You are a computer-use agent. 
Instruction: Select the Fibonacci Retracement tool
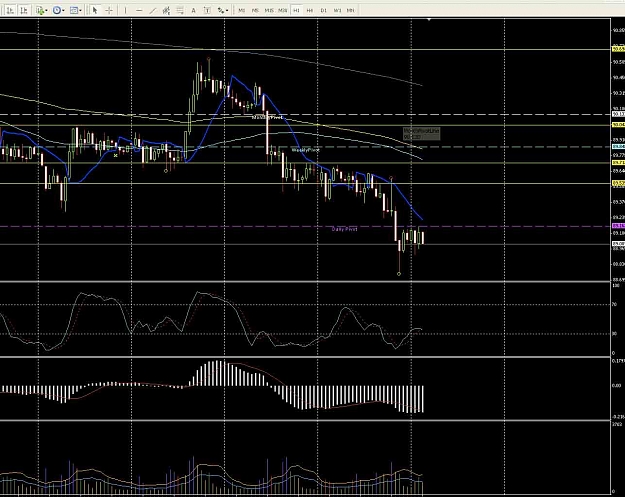(180, 10)
